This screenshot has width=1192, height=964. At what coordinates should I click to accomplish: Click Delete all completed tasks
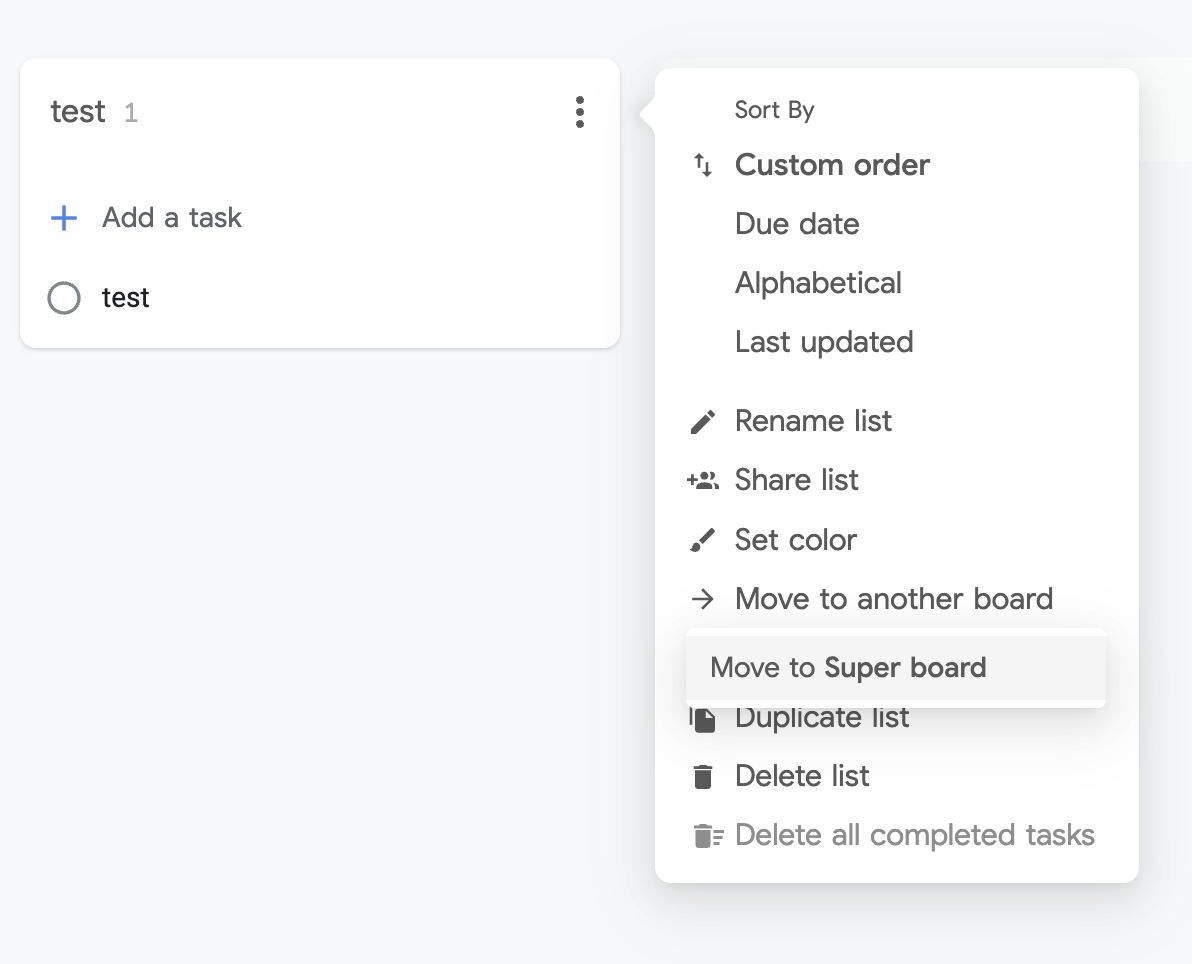pos(914,835)
